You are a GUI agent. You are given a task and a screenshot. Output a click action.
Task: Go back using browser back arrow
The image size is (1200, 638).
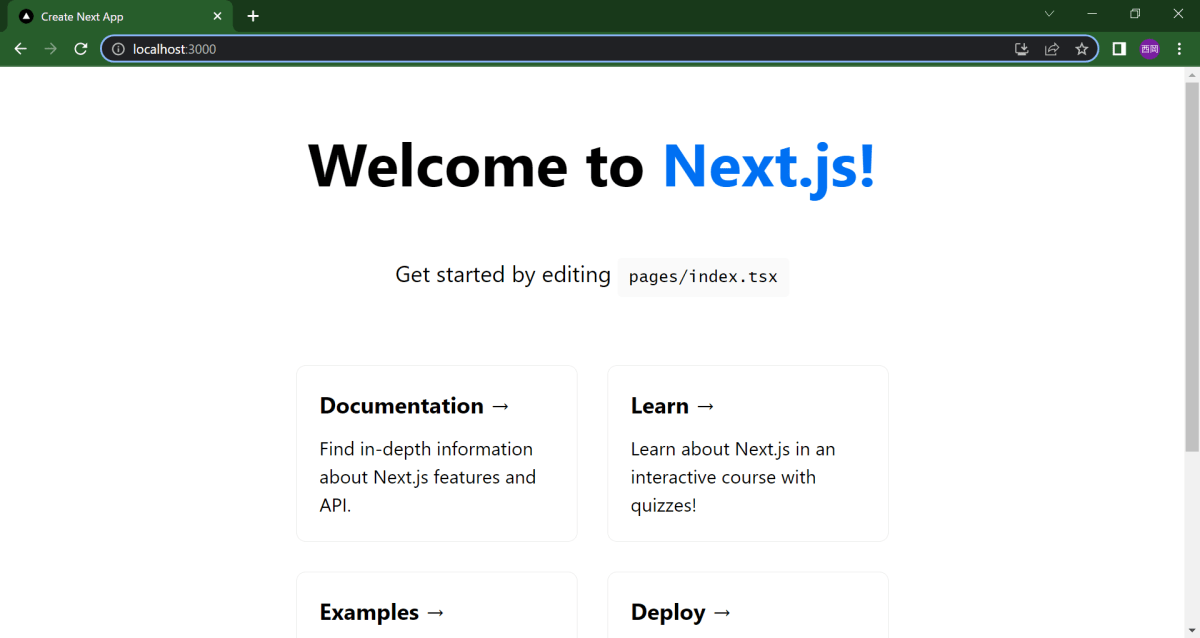(21, 48)
